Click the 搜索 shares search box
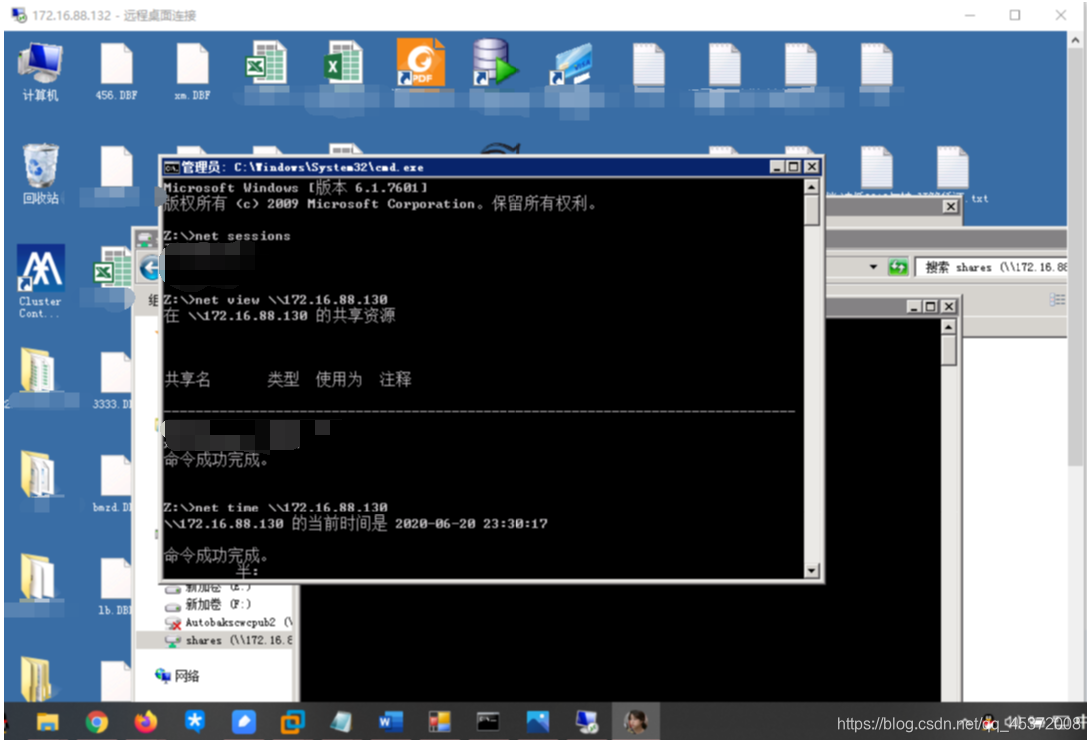 coord(991,267)
